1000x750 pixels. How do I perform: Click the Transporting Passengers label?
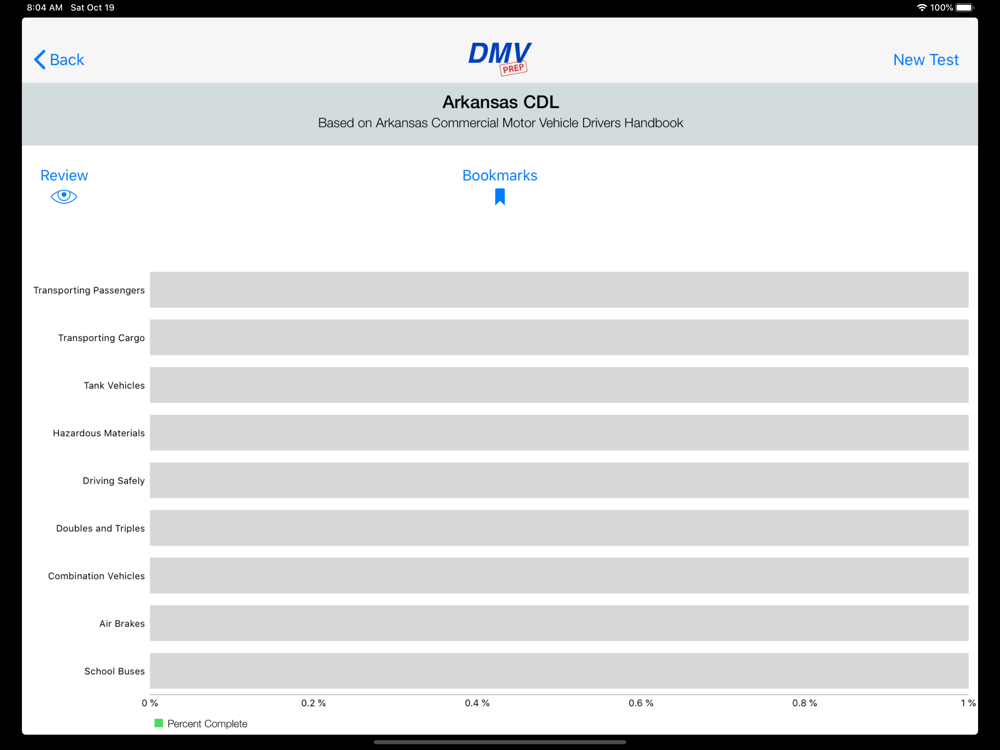[89, 290]
